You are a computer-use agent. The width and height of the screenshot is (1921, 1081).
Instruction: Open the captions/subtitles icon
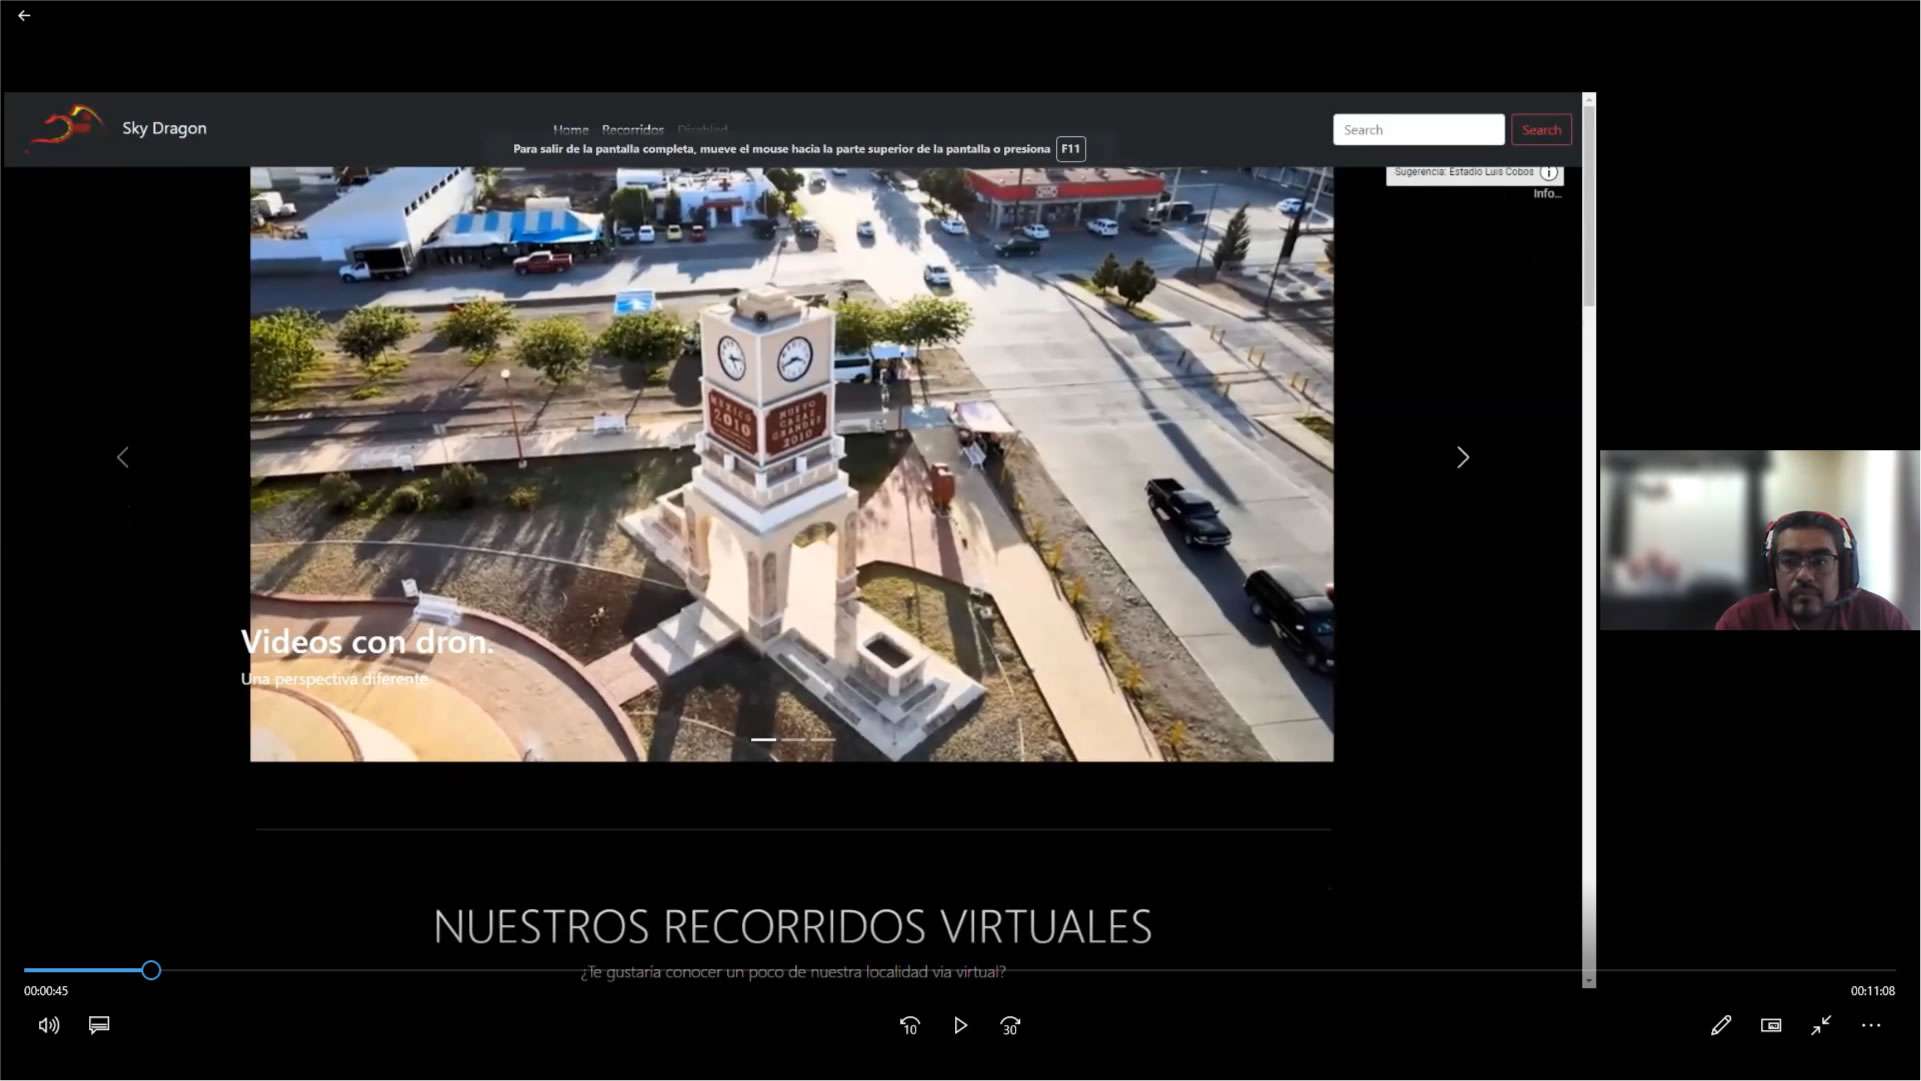[99, 1026]
